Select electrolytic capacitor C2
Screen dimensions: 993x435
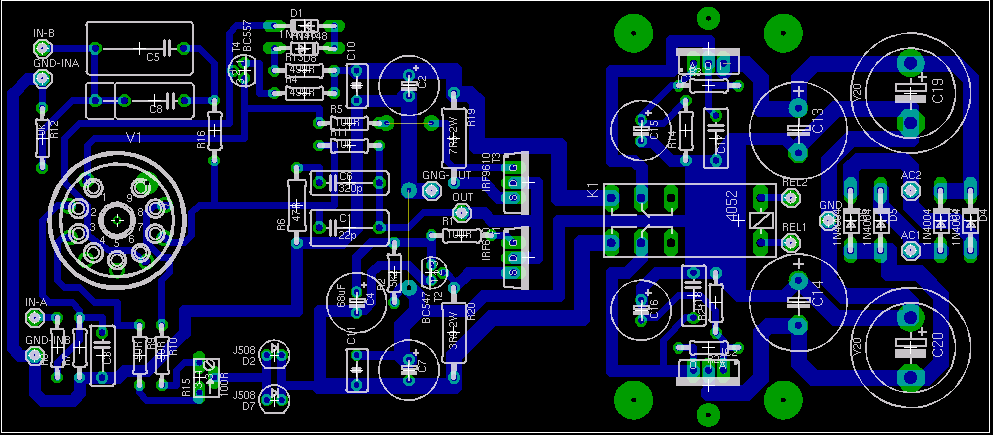(410, 85)
